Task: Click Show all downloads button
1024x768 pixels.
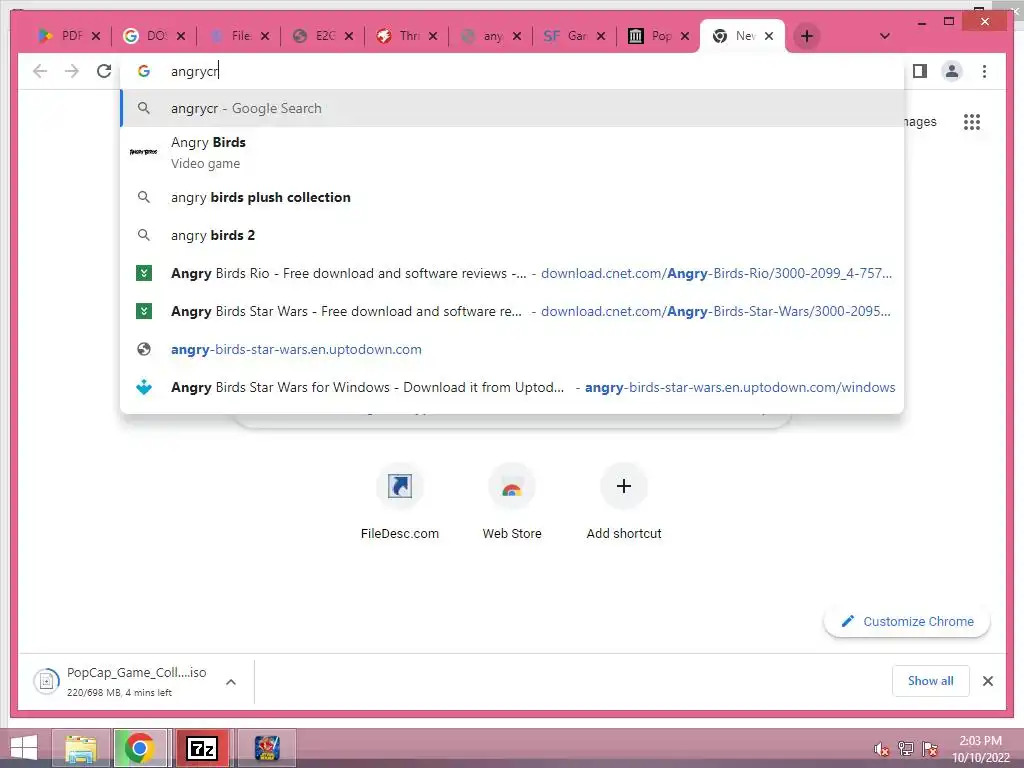Action: tap(931, 681)
